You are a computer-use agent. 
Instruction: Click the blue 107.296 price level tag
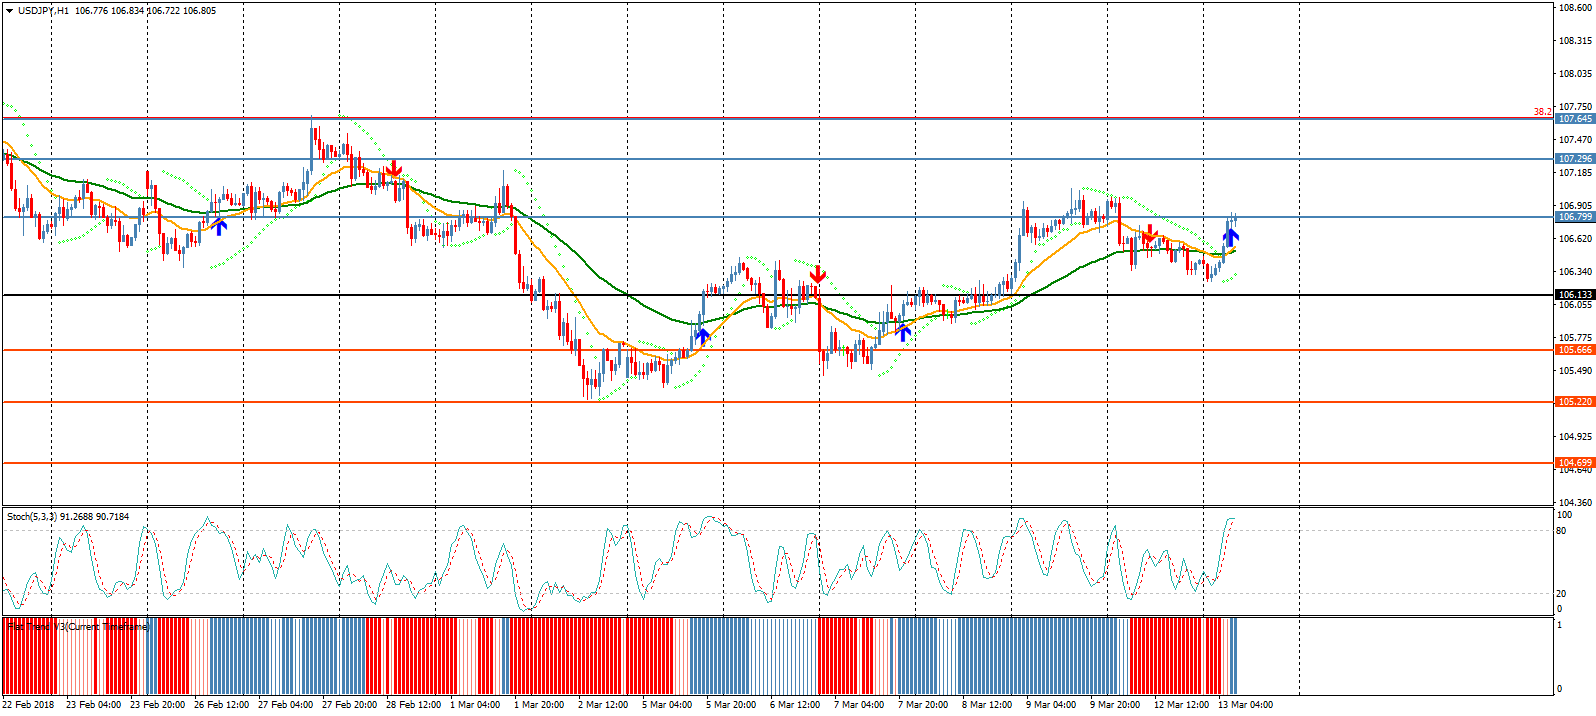1575,159
